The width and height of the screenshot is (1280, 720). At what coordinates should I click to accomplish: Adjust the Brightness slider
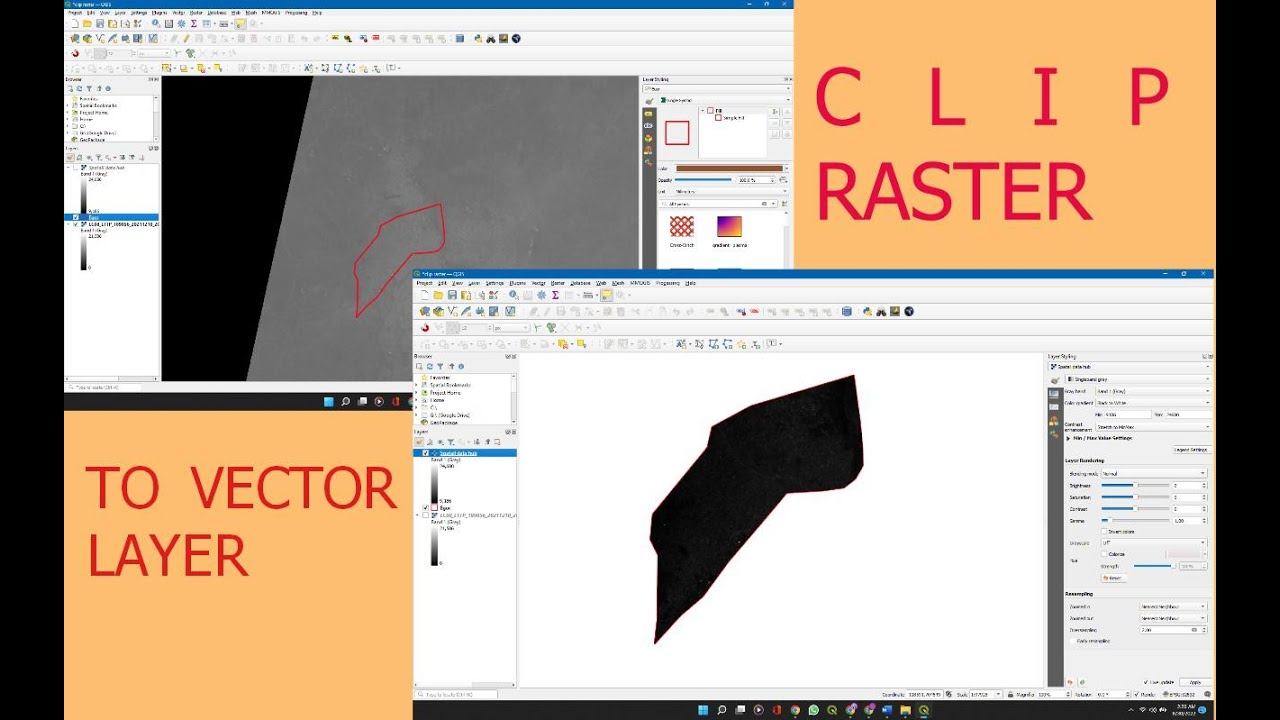(1135, 485)
